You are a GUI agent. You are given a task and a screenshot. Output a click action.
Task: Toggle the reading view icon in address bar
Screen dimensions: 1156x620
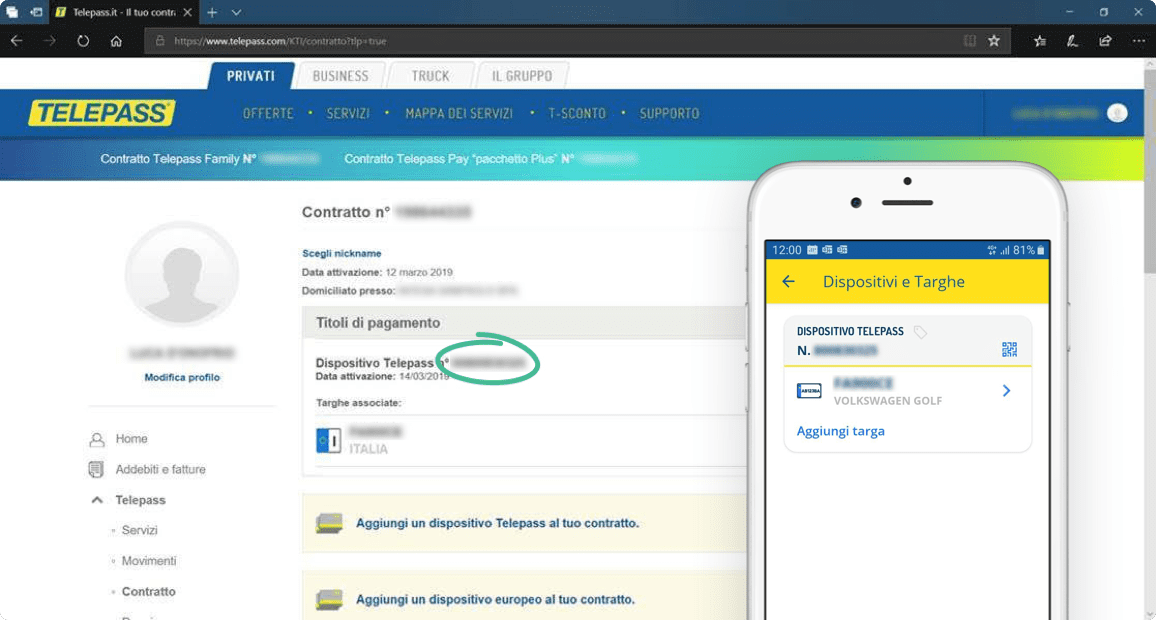click(969, 41)
